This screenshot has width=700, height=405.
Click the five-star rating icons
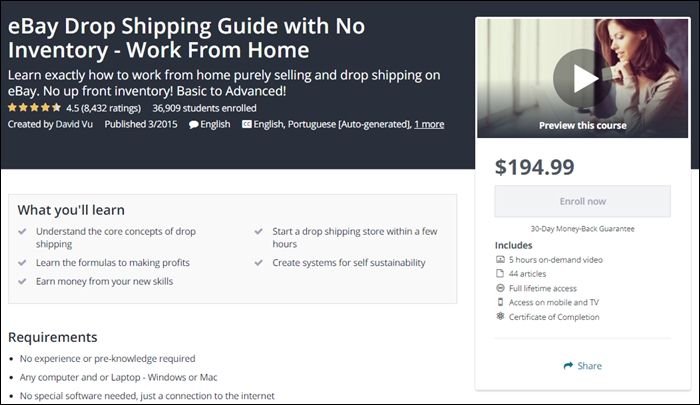[x=32, y=107]
